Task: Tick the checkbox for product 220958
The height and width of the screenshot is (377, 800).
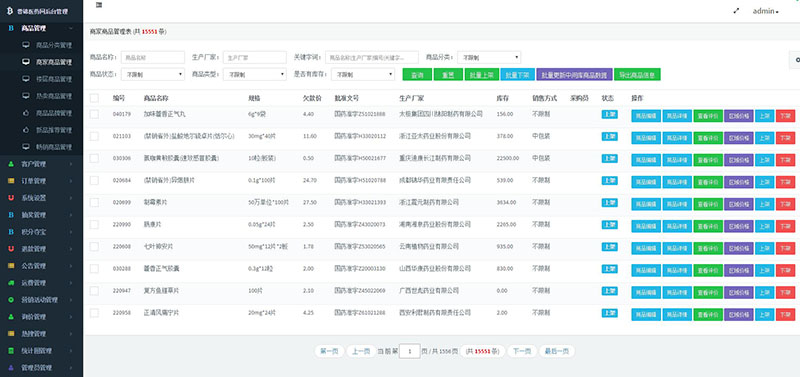Action: [x=94, y=313]
